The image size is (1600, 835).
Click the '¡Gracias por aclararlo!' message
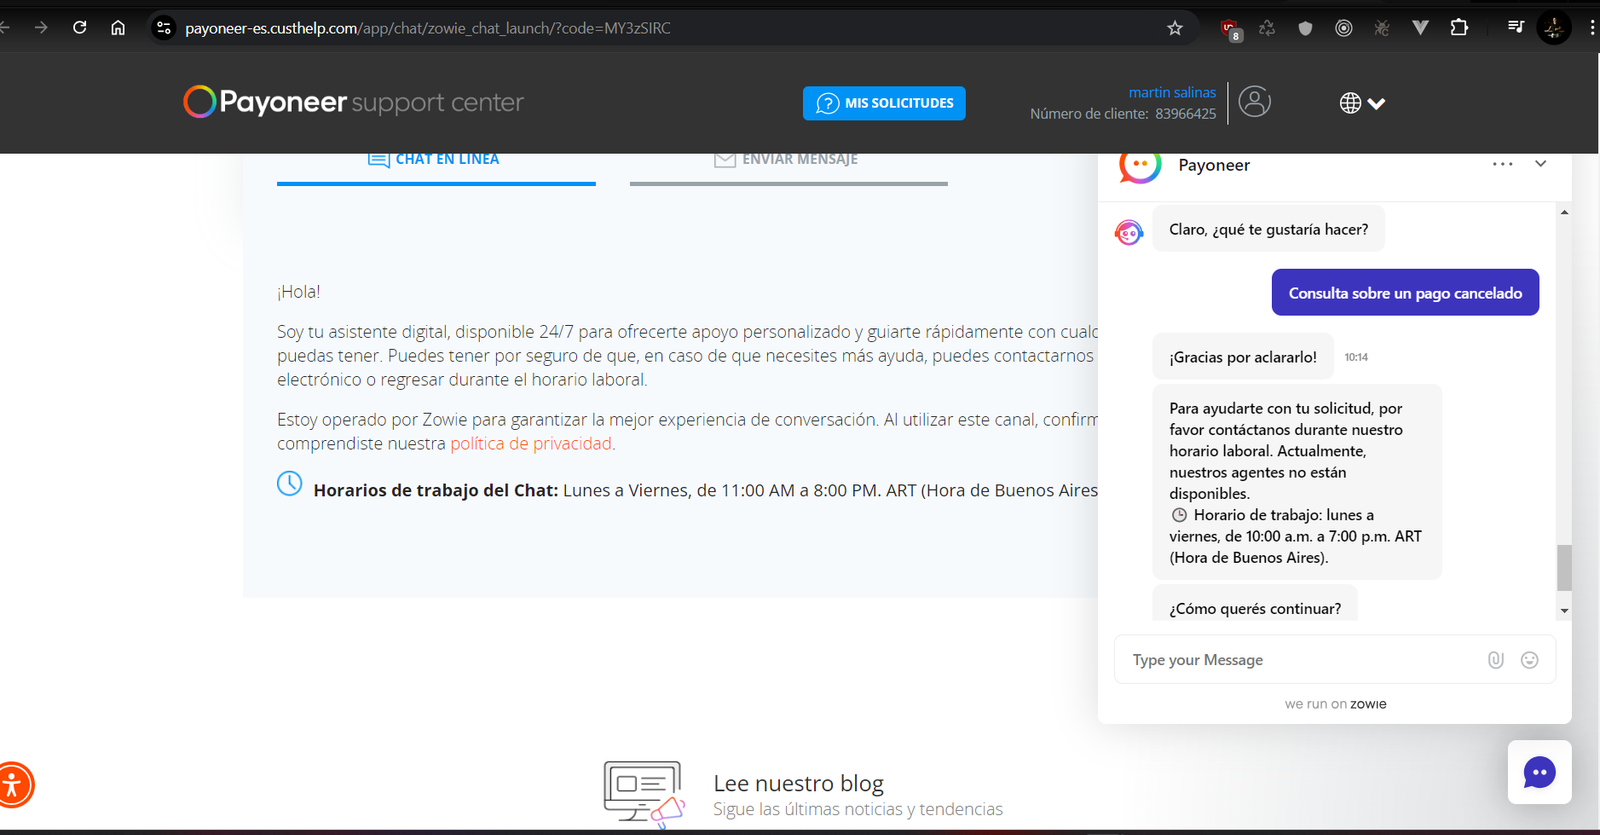tap(1243, 357)
